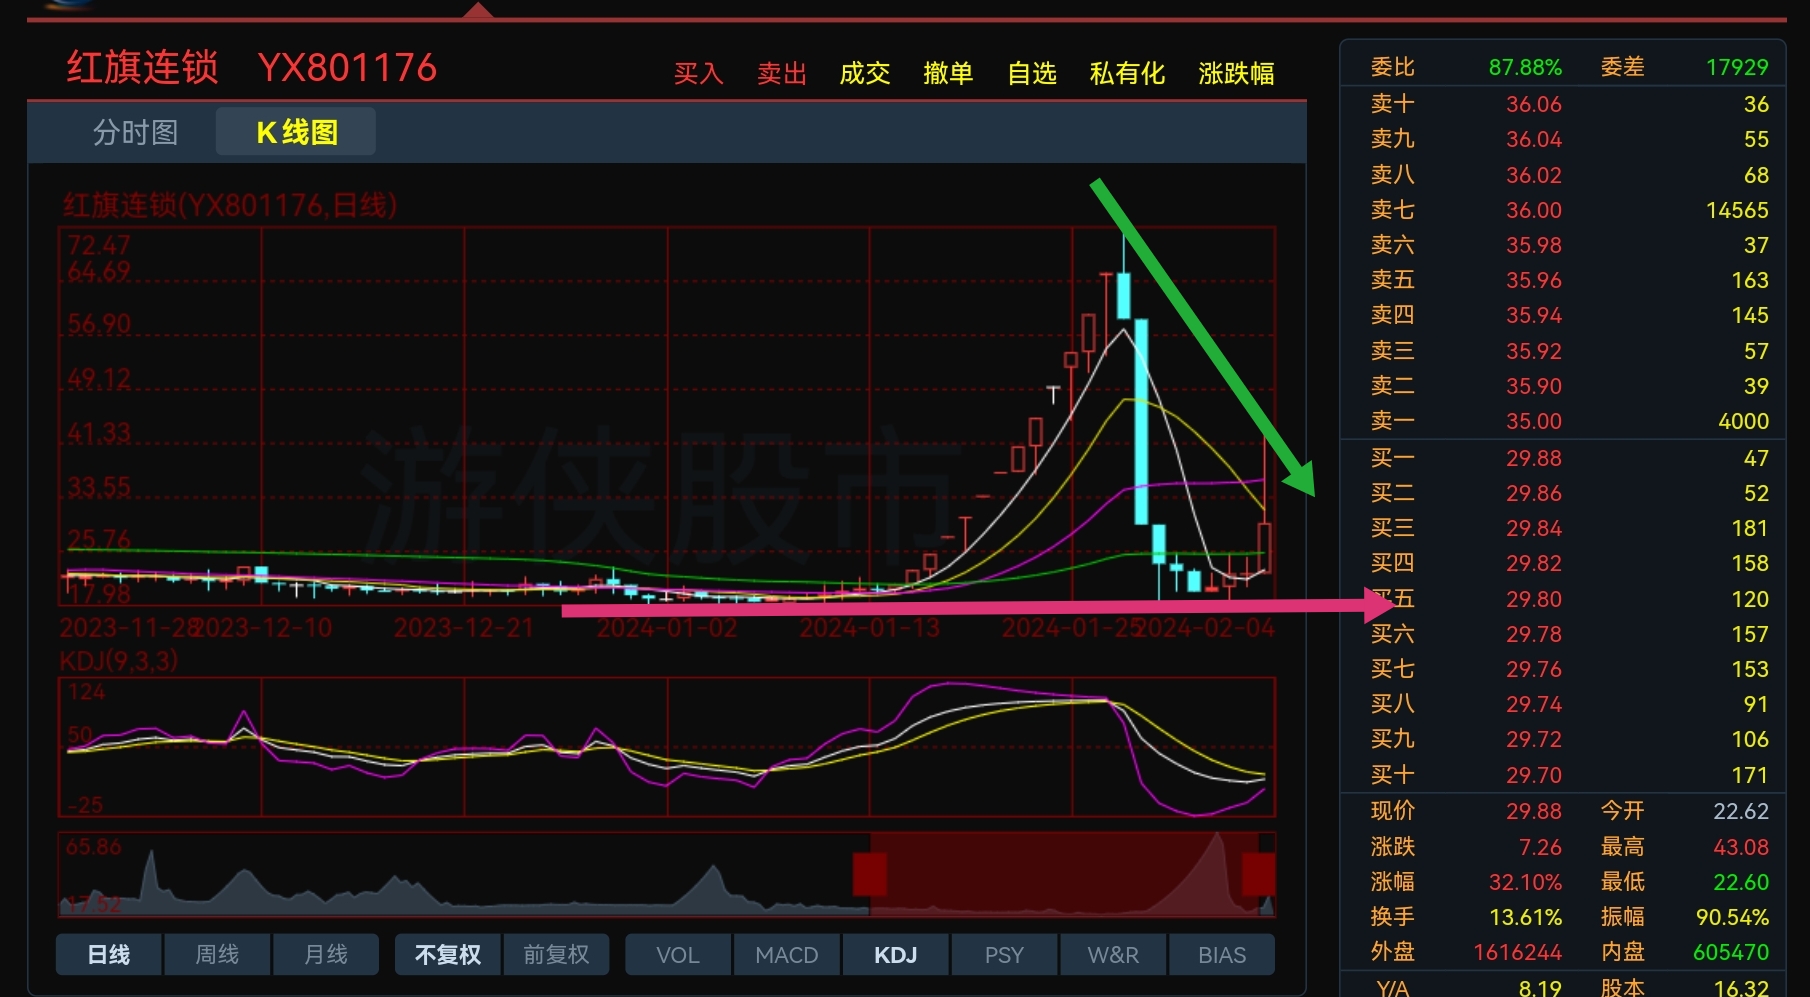Click the 最高 value 43.08

click(x=1741, y=847)
